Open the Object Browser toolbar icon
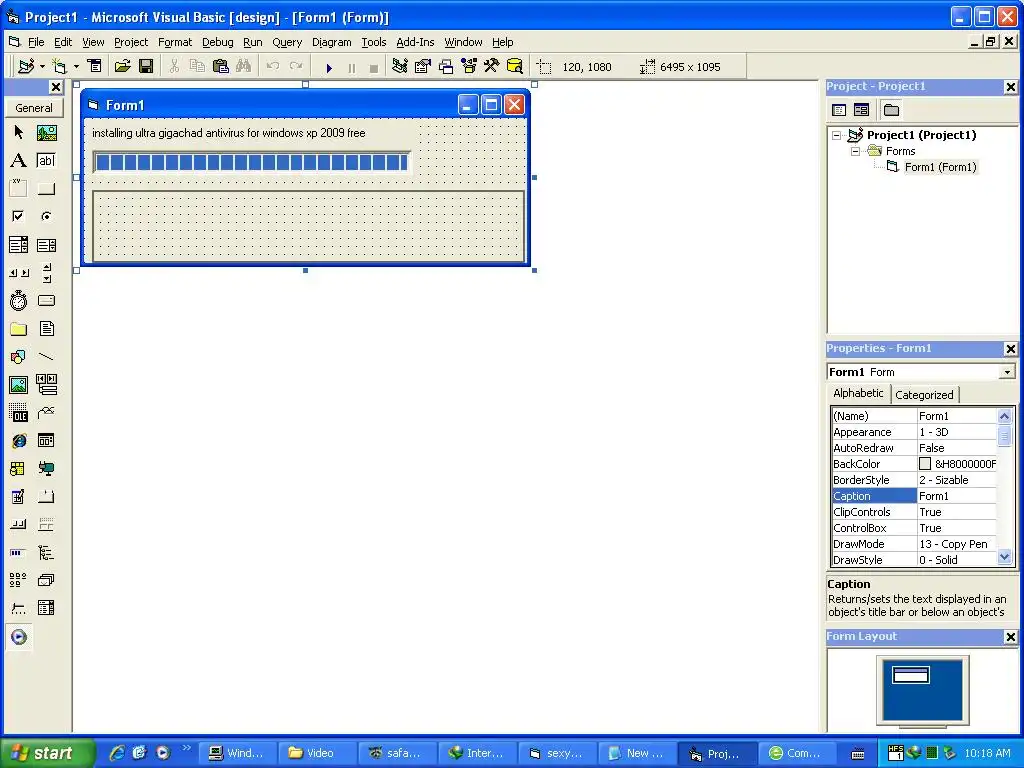Screen dimensions: 1024x768 click(469, 66)
